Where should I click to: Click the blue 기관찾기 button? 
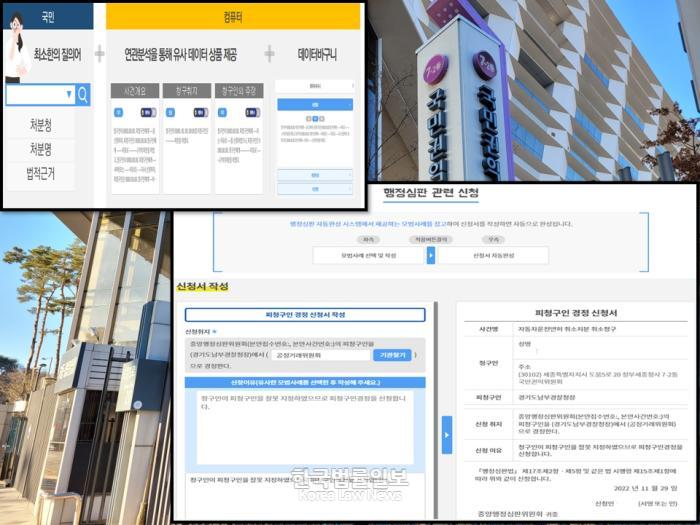tap(392, 355)
